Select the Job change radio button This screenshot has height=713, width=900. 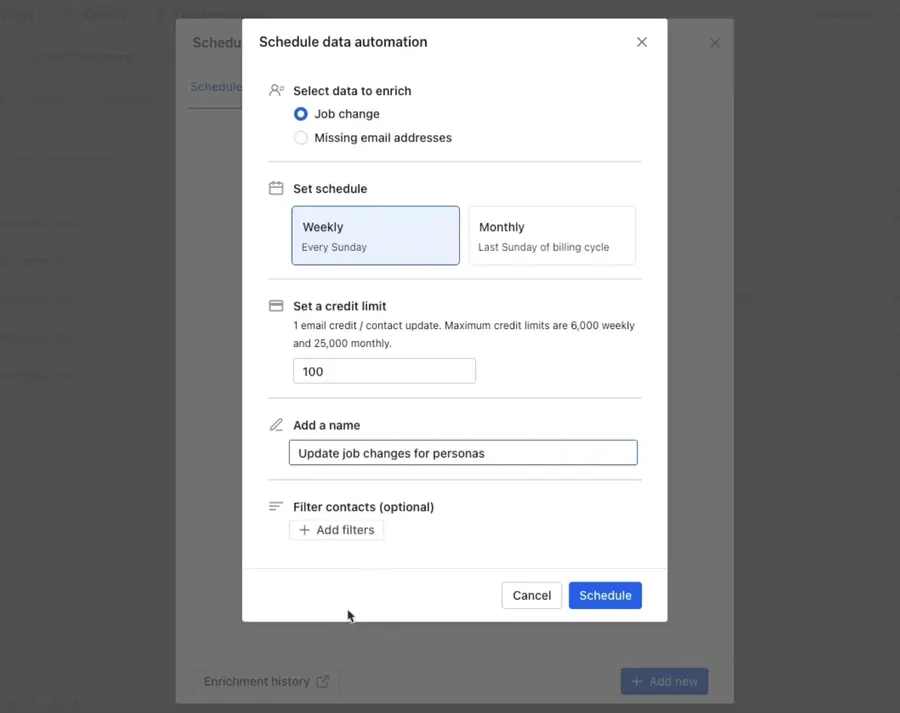coord(300,113)
